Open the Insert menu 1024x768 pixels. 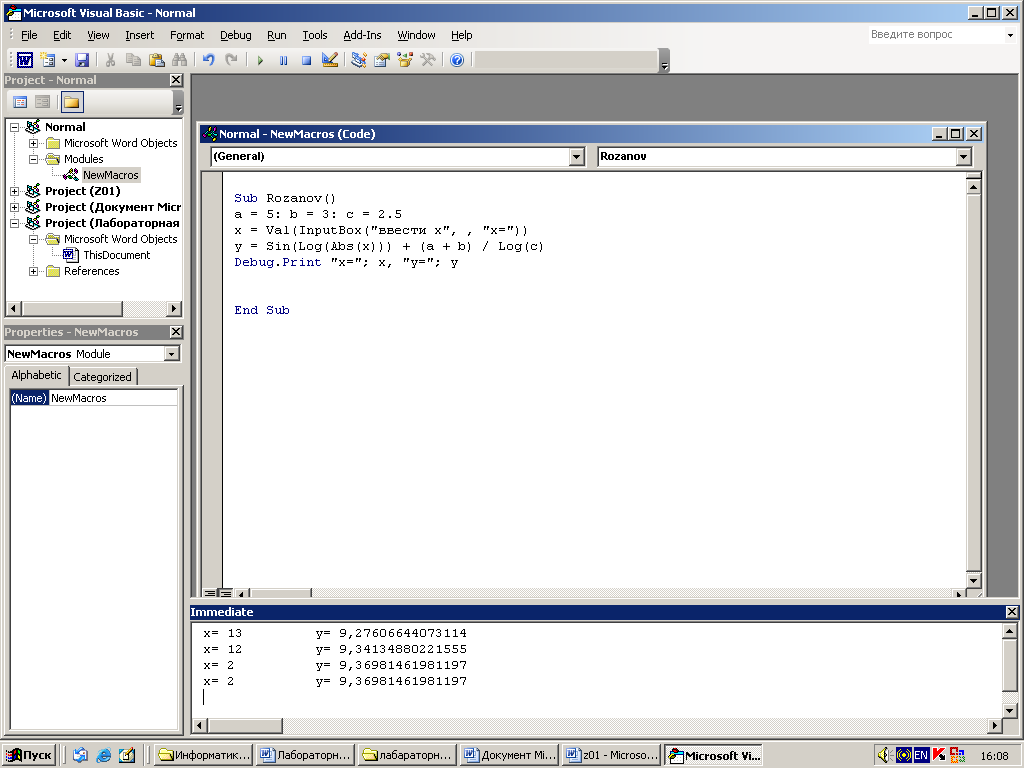(140, 35)
